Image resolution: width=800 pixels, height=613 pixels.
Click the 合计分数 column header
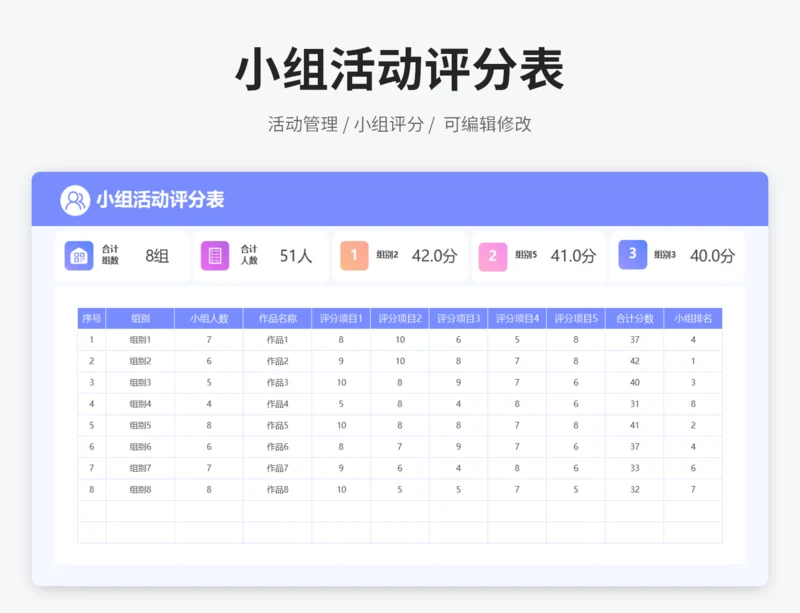pyautogui.click(x=634, y=318)
